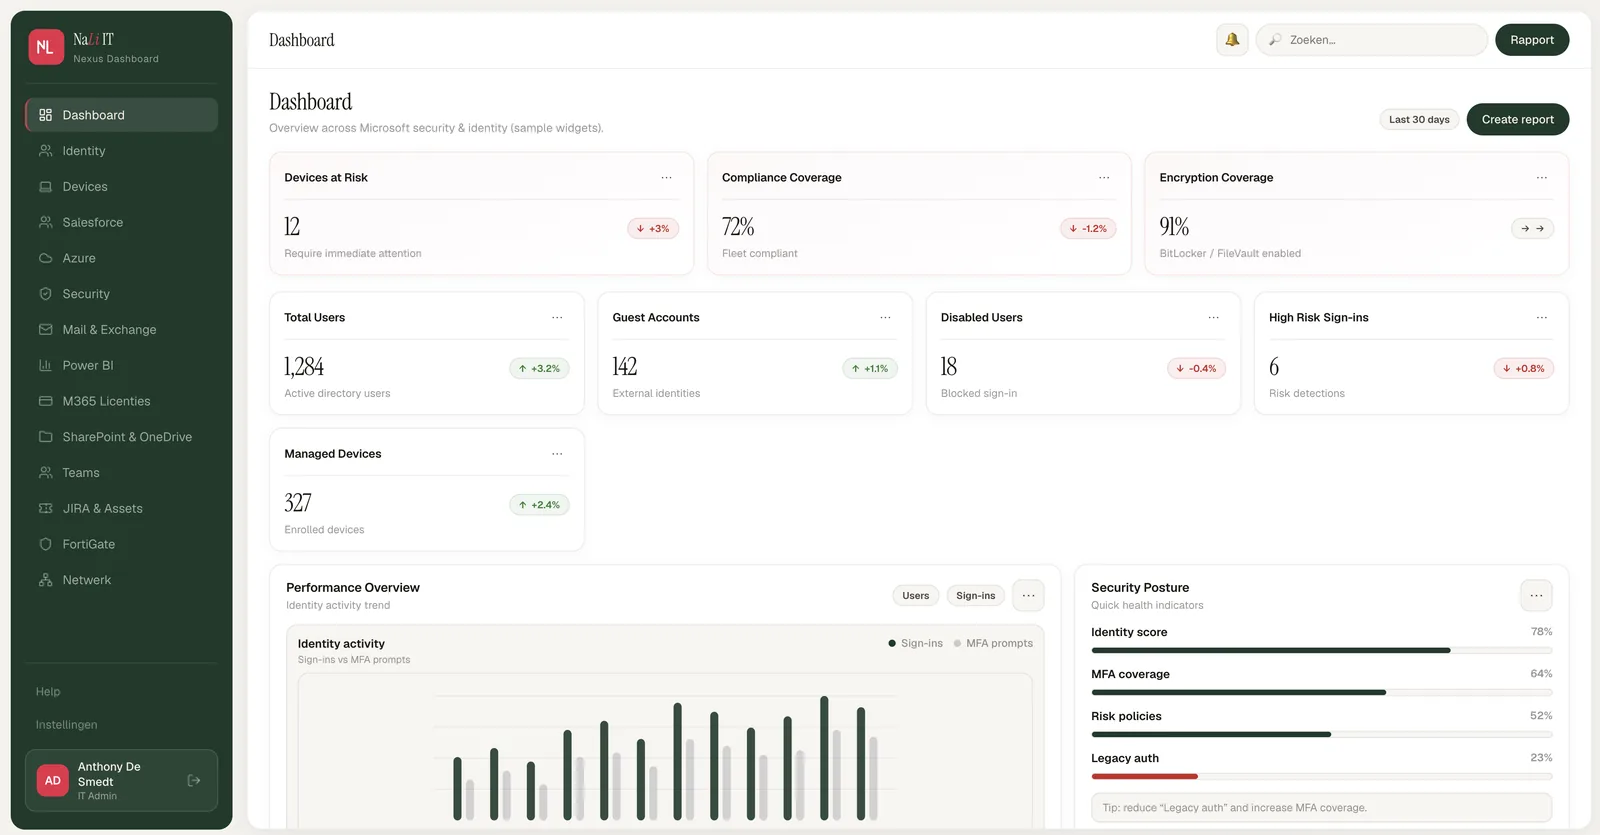Open Power BI section
This screenshot has width=1600, height=835.
(121, 365)
